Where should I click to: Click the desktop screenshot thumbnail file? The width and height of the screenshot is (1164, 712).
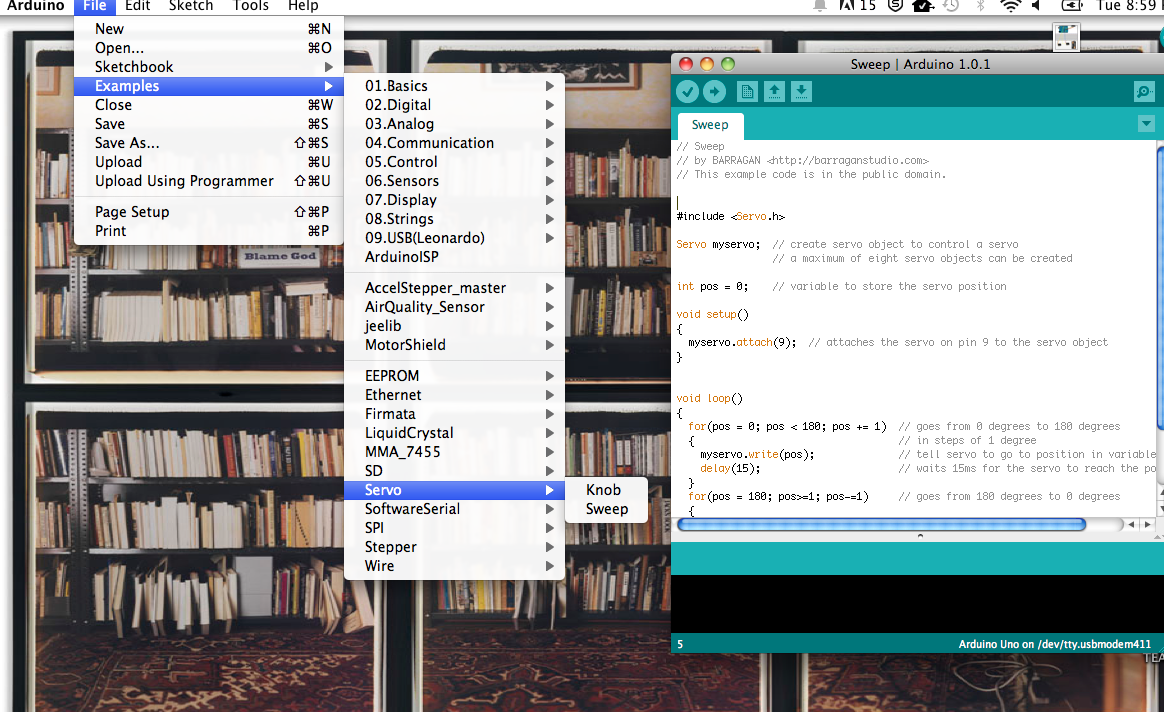tap(1068, 37)
